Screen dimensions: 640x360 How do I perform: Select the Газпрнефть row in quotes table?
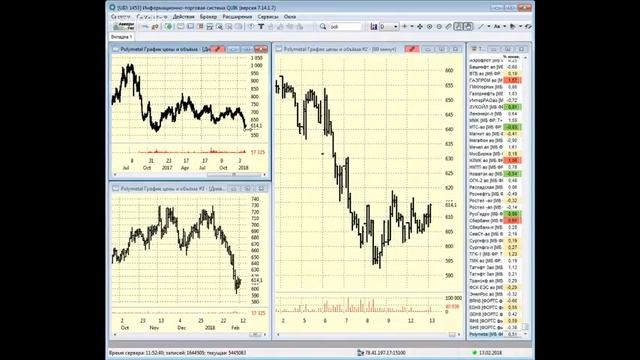495,93
